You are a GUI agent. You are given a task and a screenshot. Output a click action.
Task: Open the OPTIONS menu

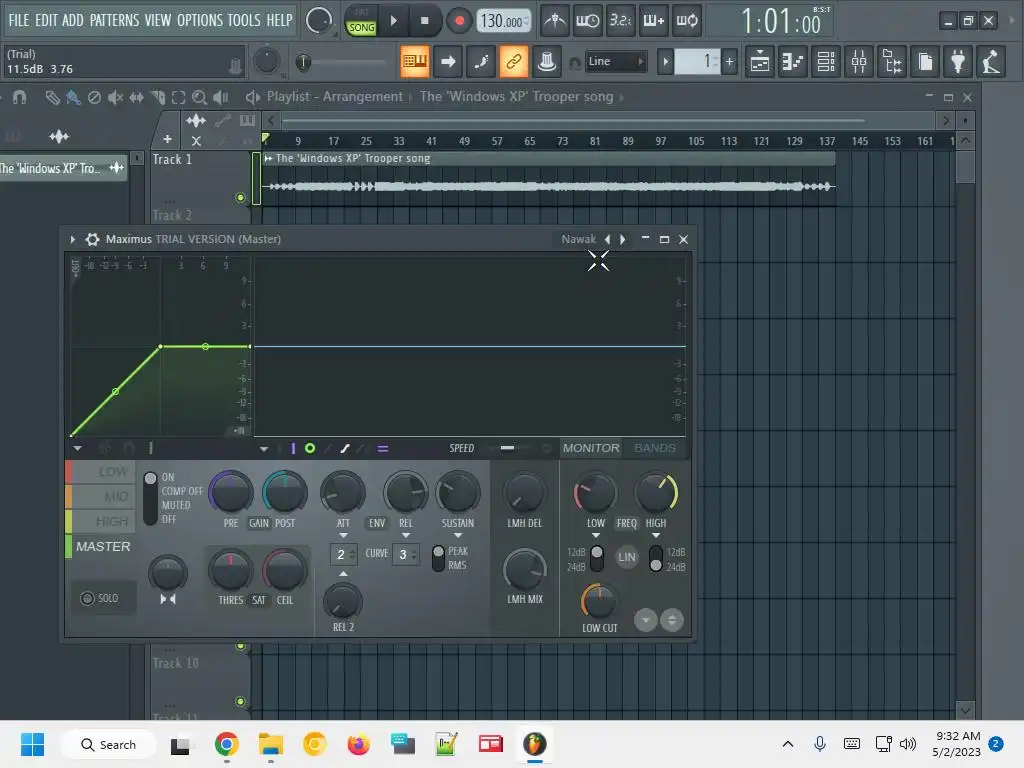tap(200, 20)
